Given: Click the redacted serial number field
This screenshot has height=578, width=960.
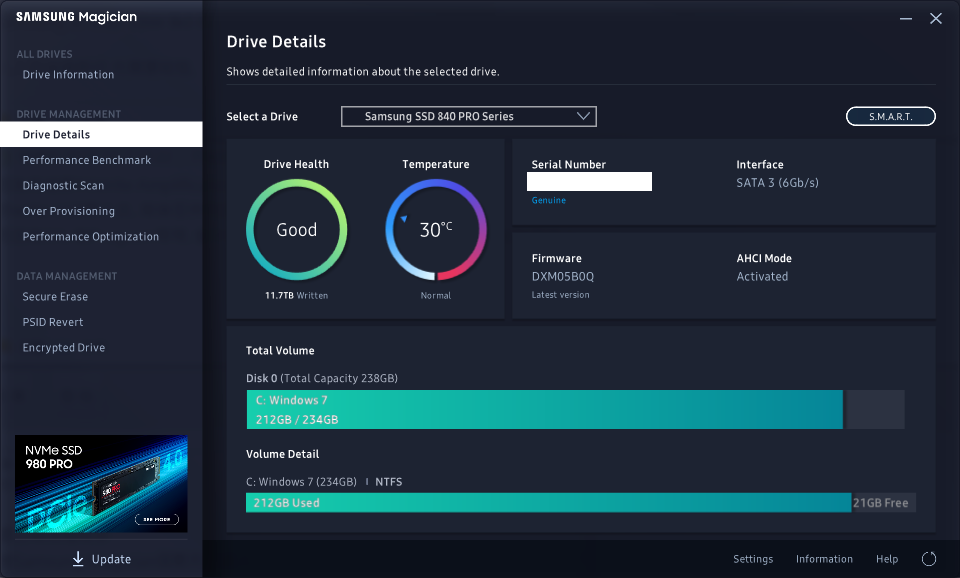Looking at the screenshot, I should tap(589, 181).
